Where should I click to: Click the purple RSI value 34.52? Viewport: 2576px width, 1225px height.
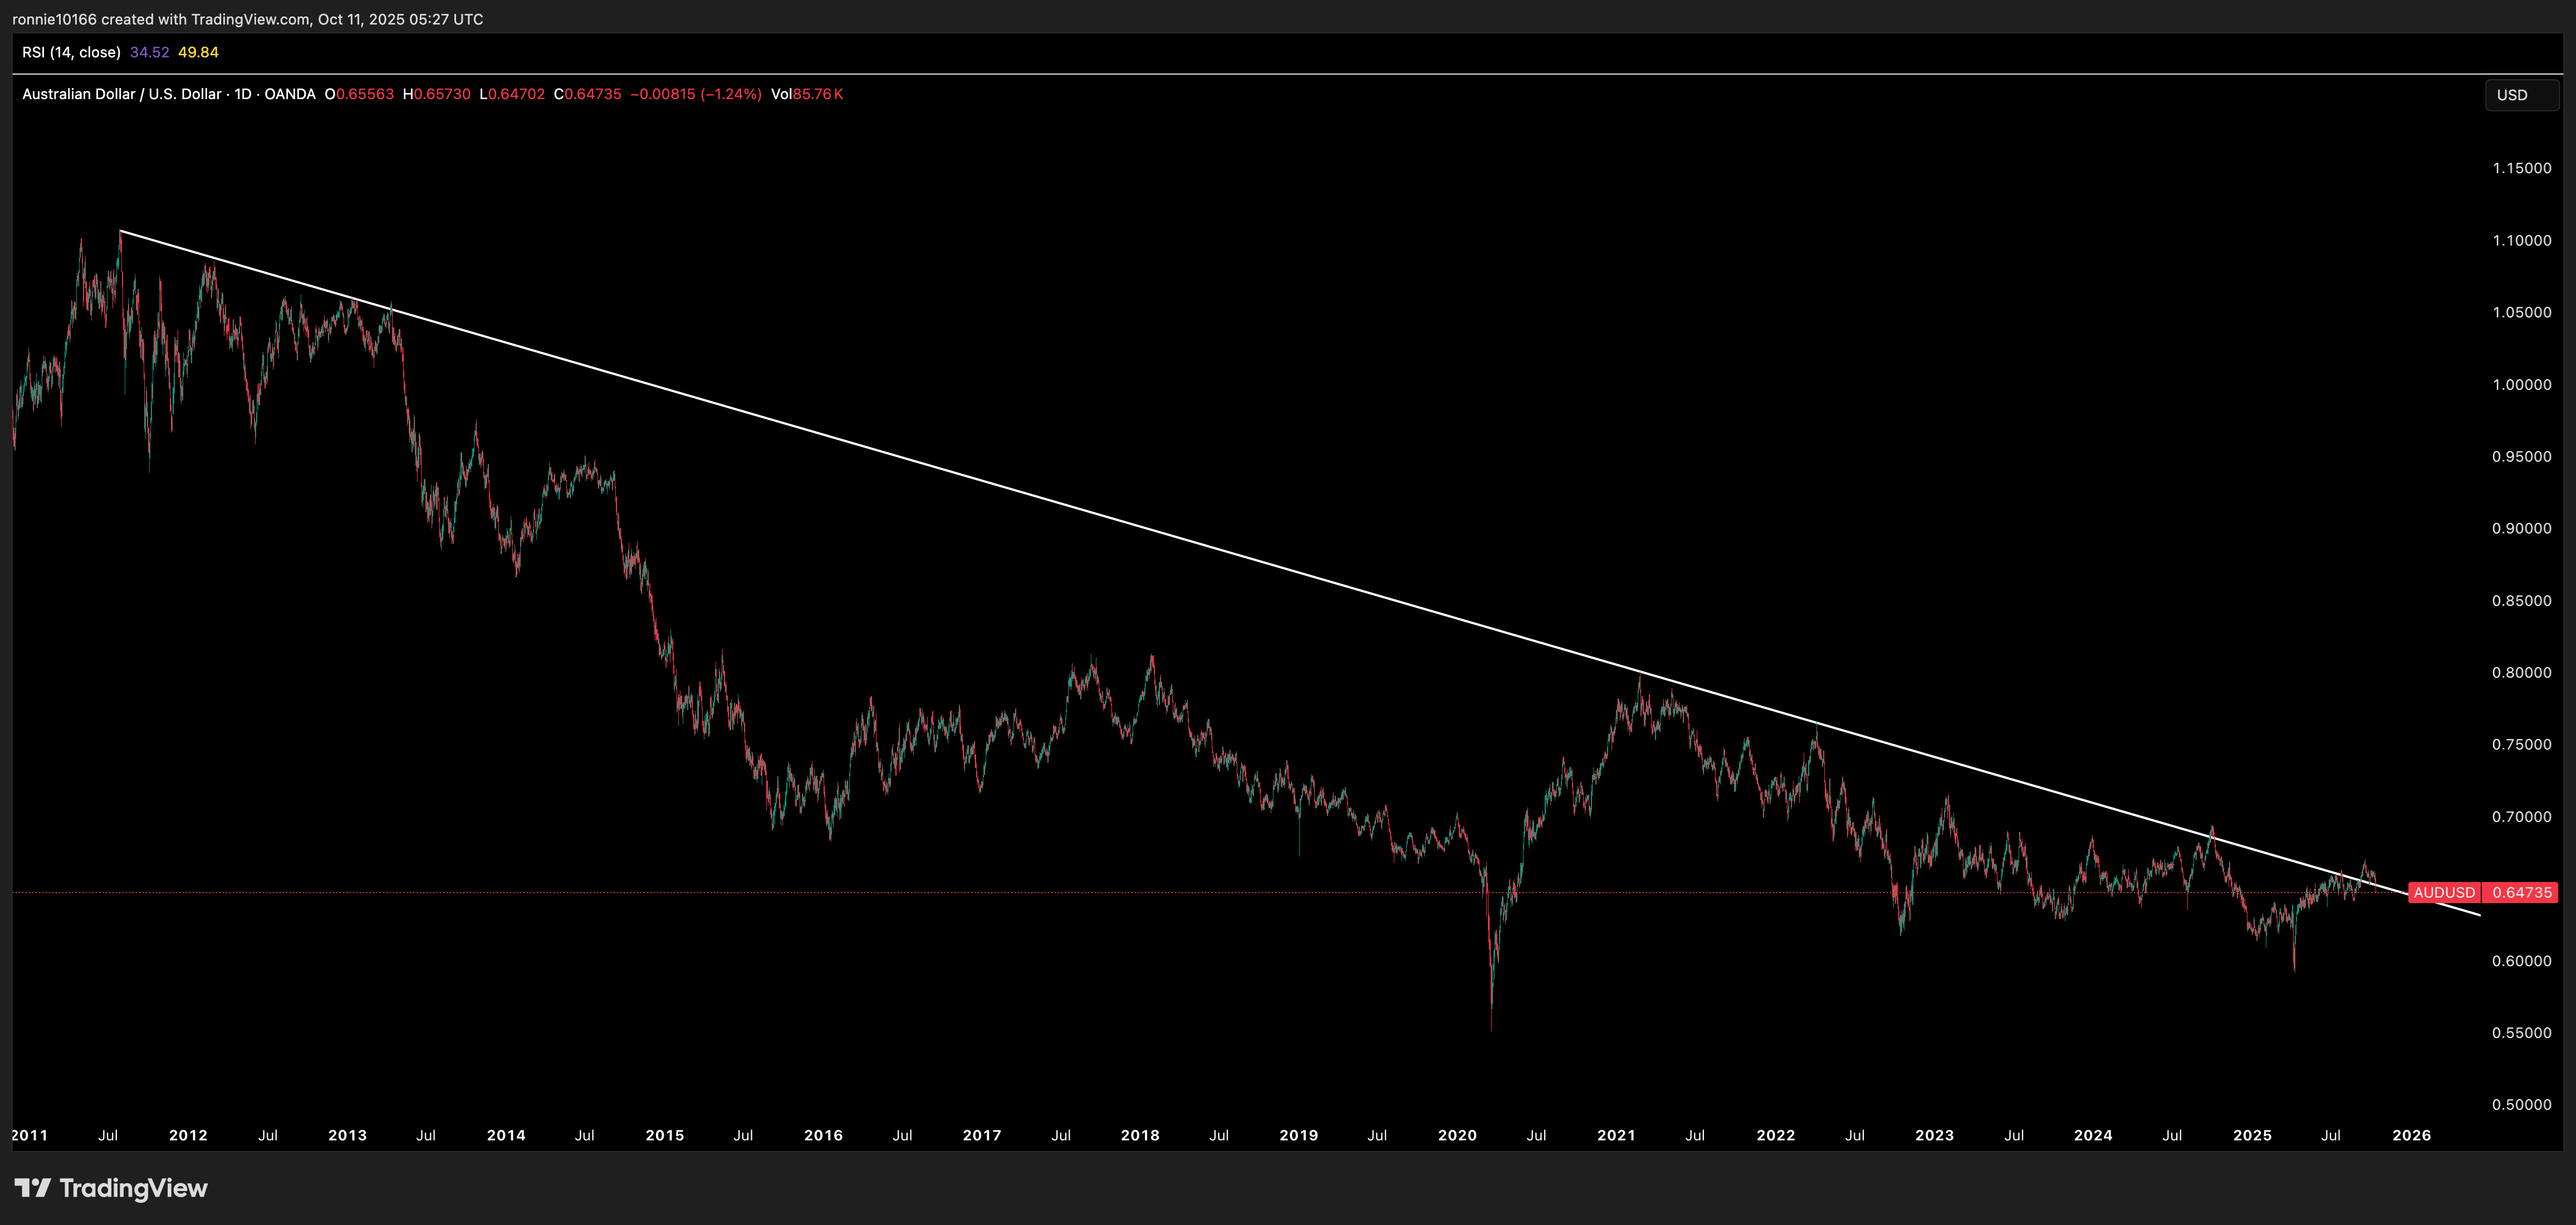point(149,52)
